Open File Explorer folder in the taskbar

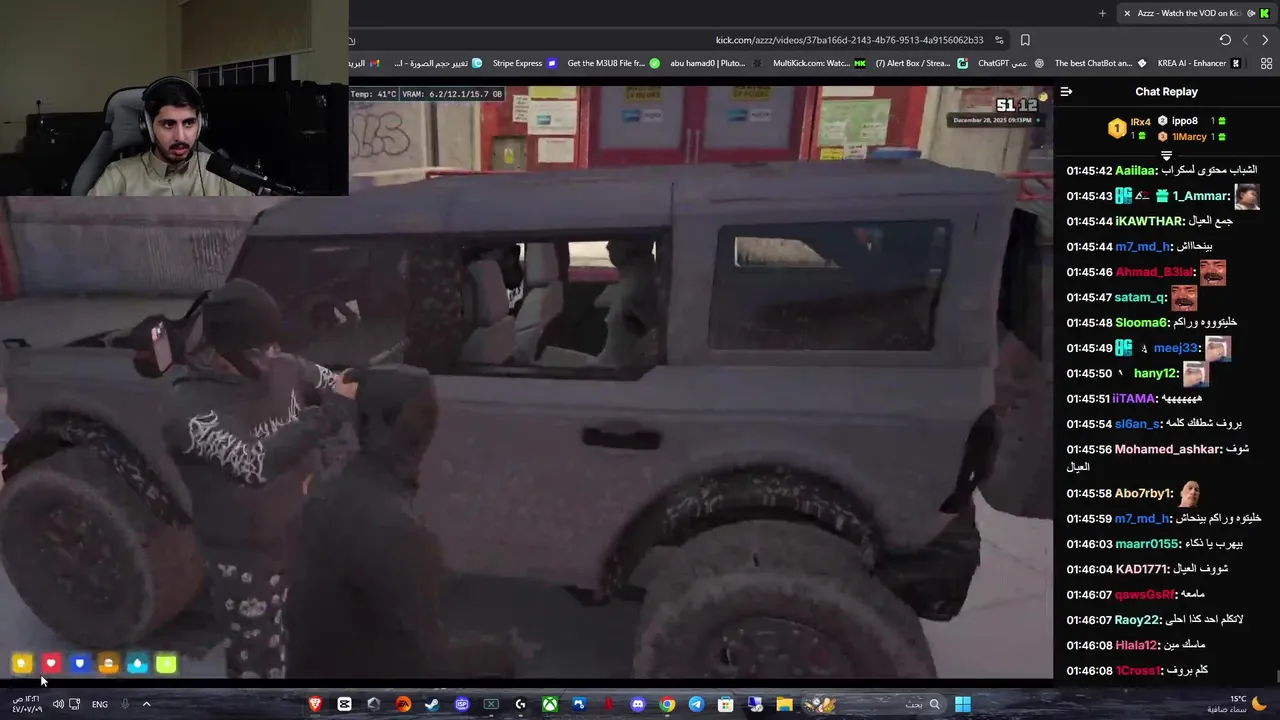point(784,704)
